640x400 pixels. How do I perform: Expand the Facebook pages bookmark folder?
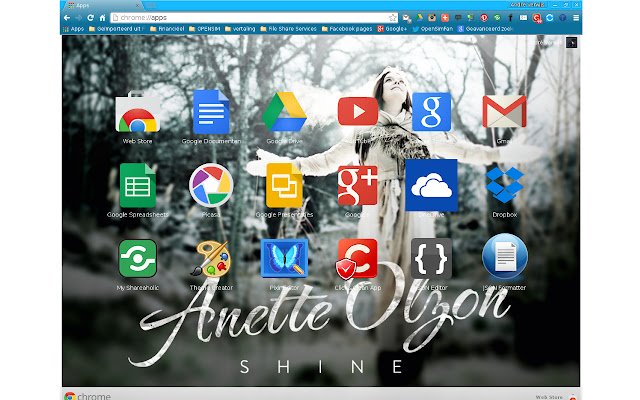pos(347,29)
